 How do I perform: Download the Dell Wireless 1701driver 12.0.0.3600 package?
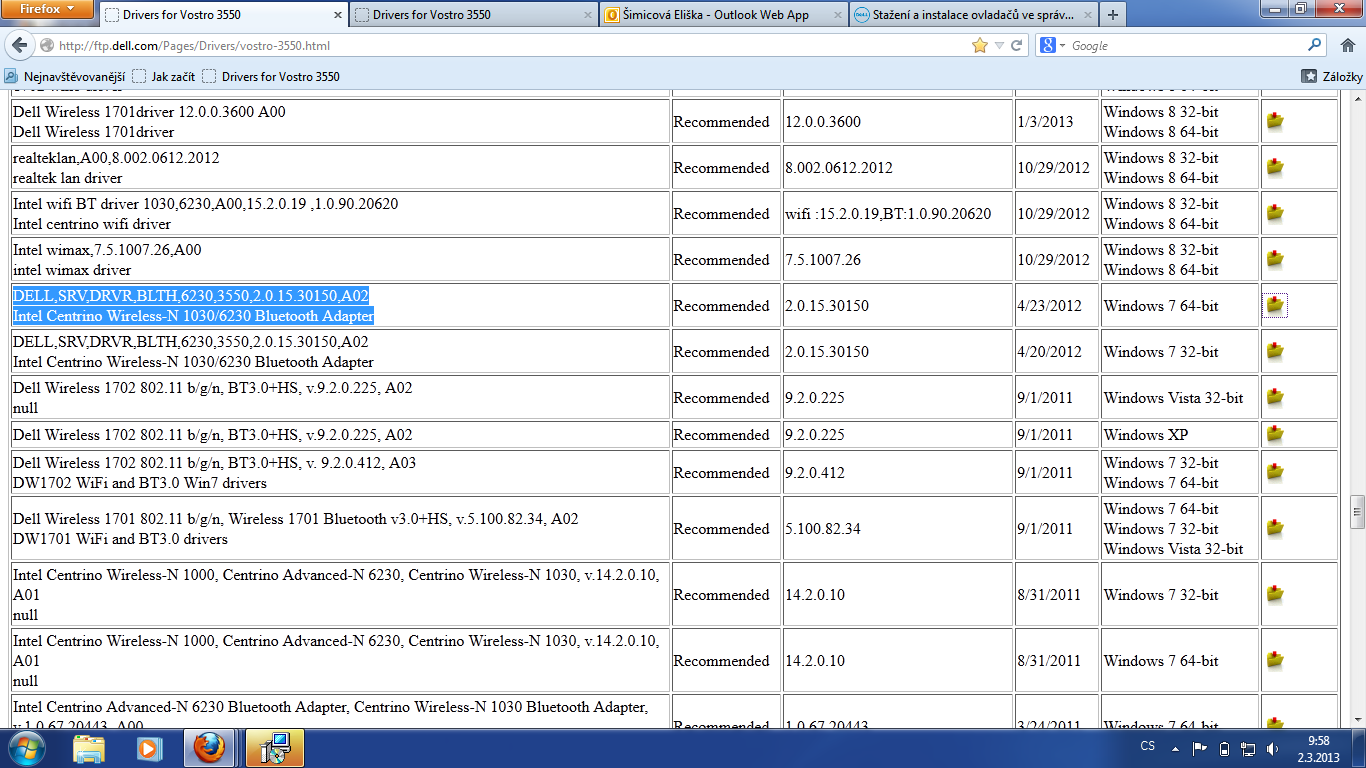coord(1275,121)
